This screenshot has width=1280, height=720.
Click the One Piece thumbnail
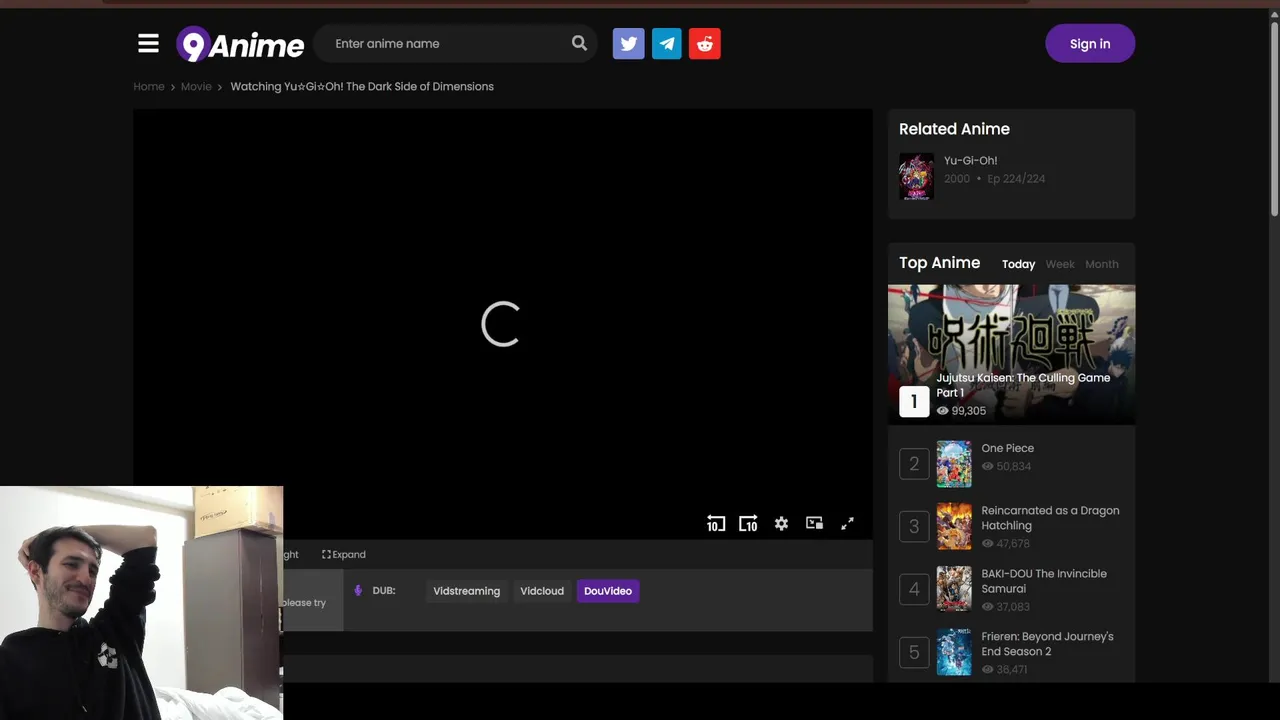(953, 464)
